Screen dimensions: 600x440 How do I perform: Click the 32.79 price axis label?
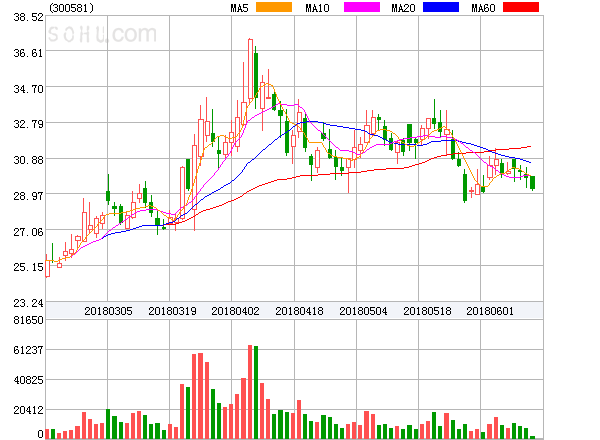click(28, 124)
